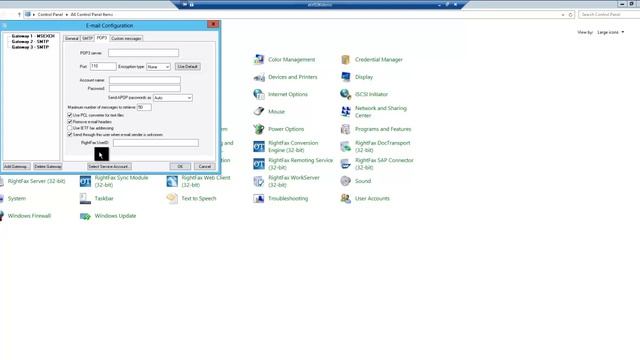This screenshot has height=360, width=640.
Task: Select Gateway 1 - MSEXCH in list
Action: coord(33,36)
